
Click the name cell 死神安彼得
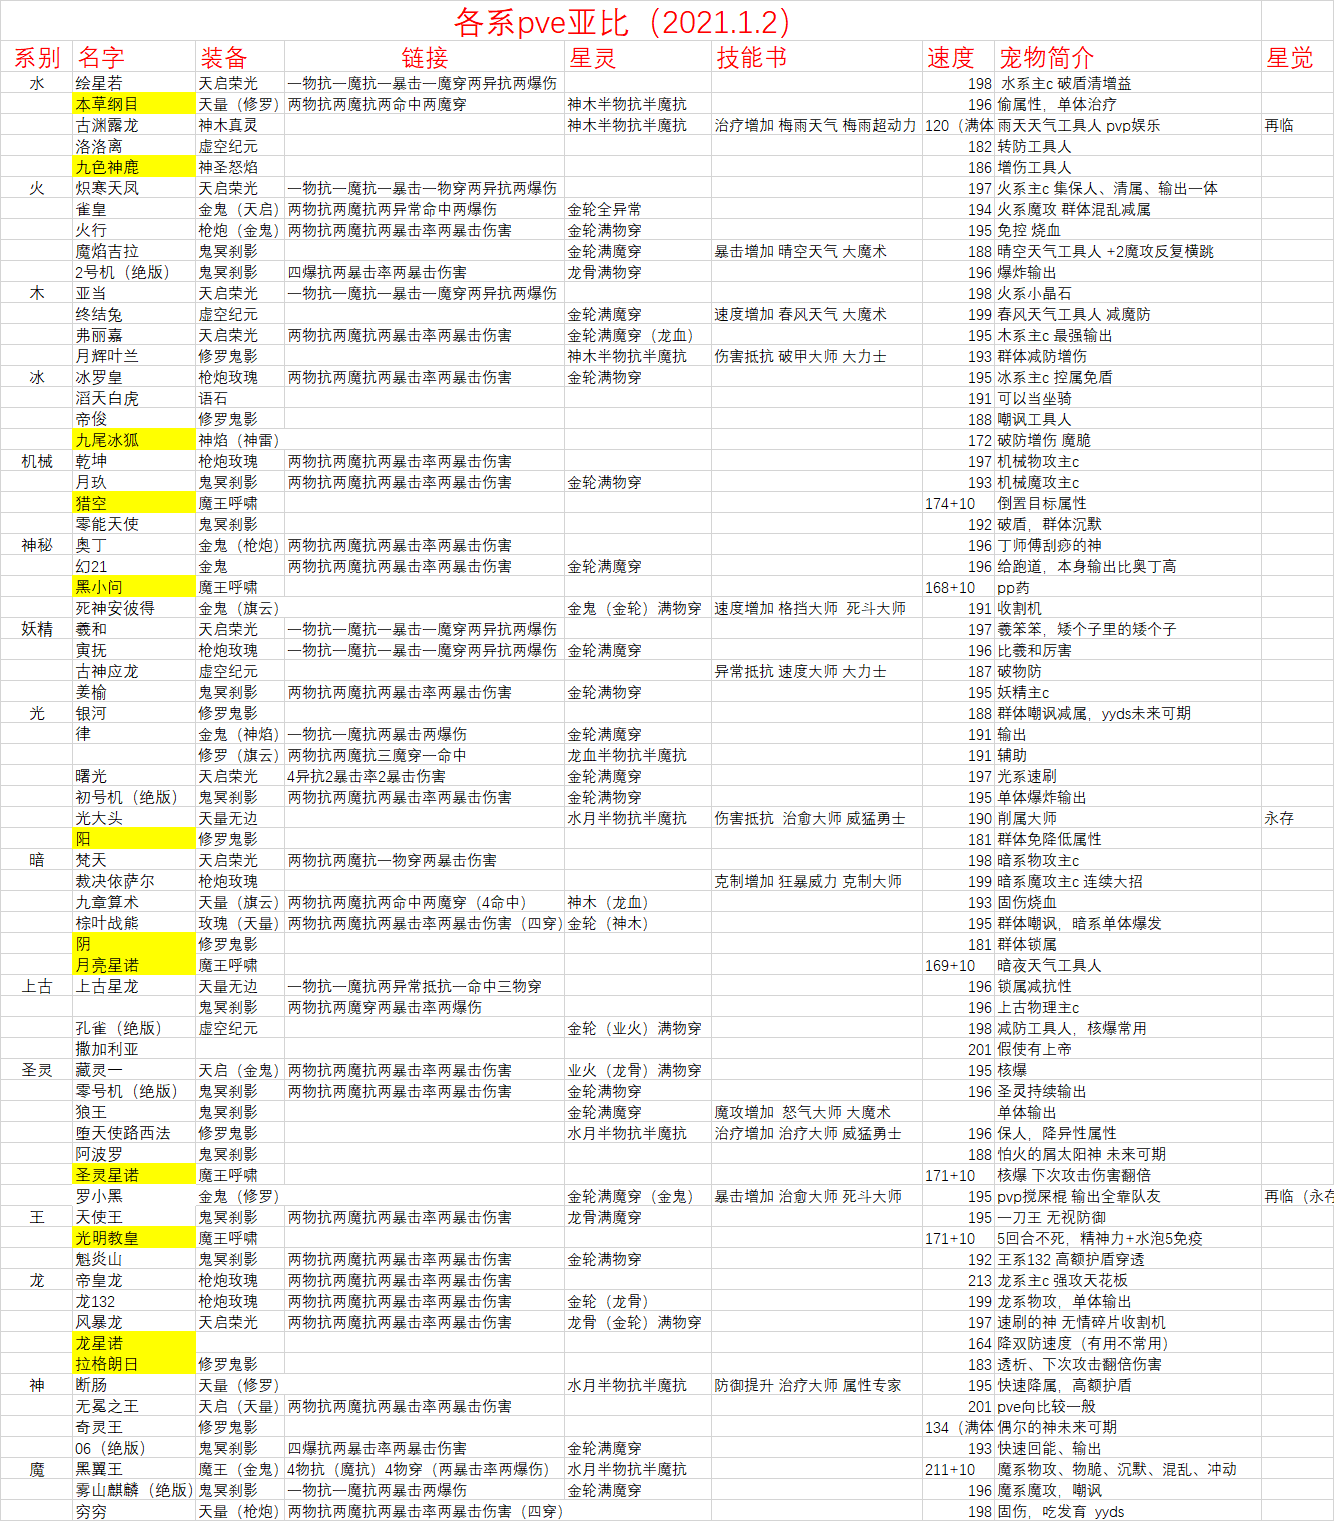[x=134, y=608]
